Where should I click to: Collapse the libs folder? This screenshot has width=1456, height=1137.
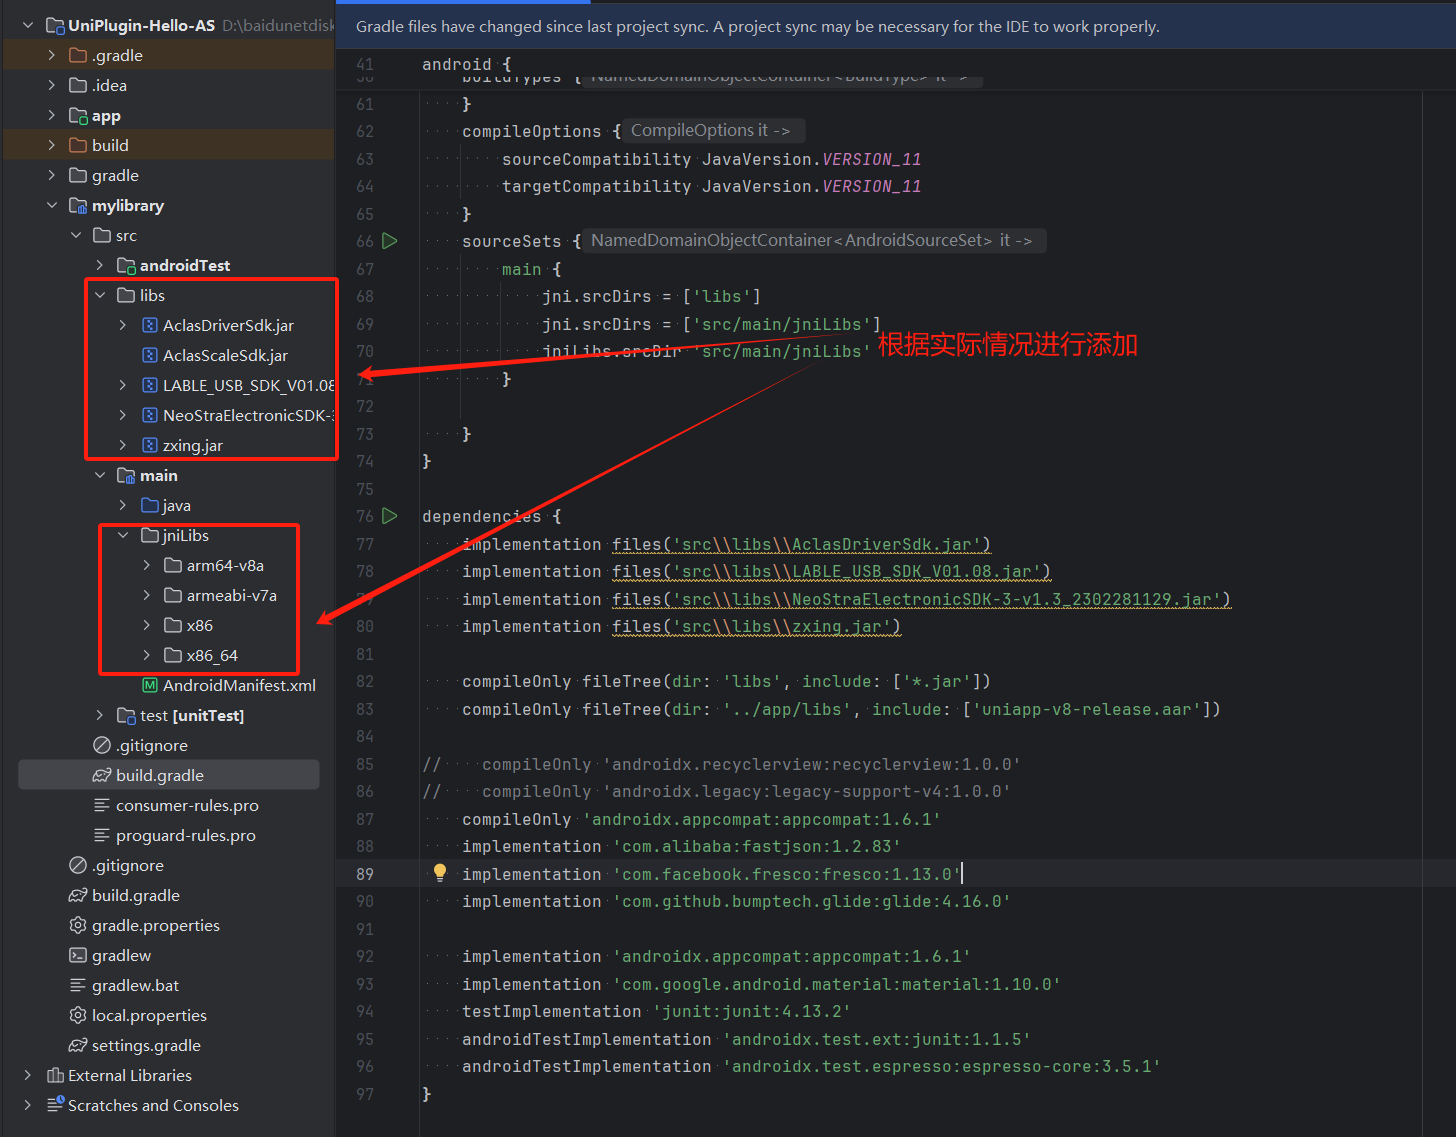[x=100, y=295]
